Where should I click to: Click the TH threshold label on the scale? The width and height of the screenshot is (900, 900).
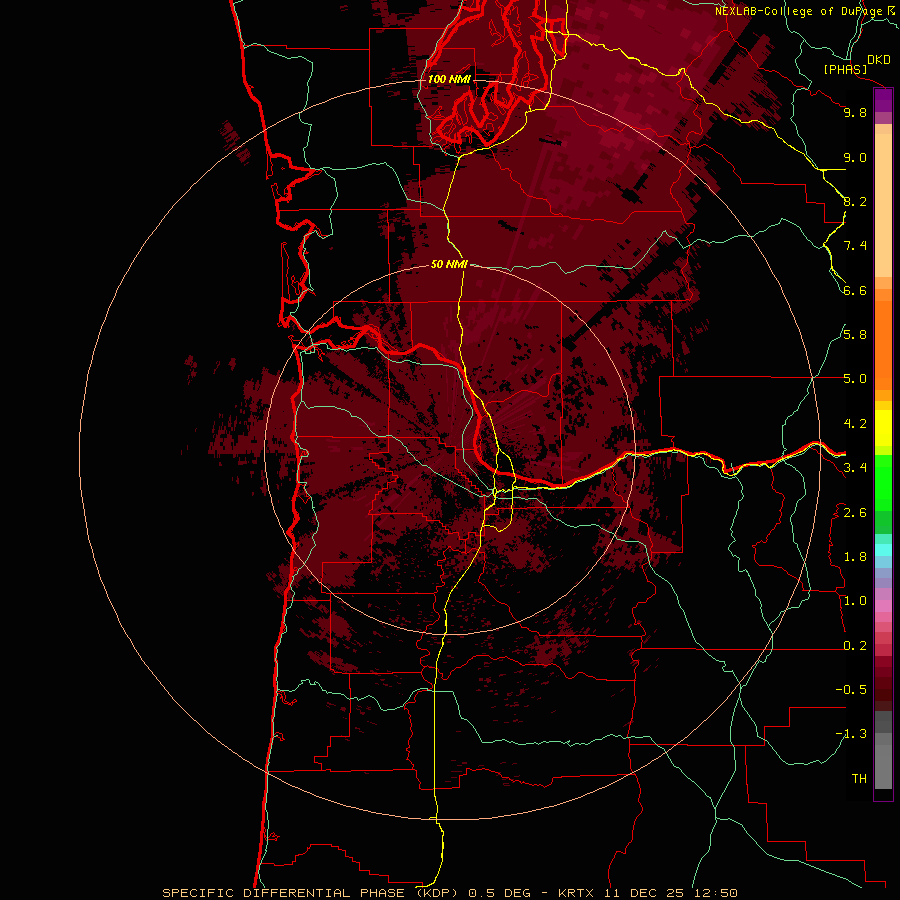point(859,779)
